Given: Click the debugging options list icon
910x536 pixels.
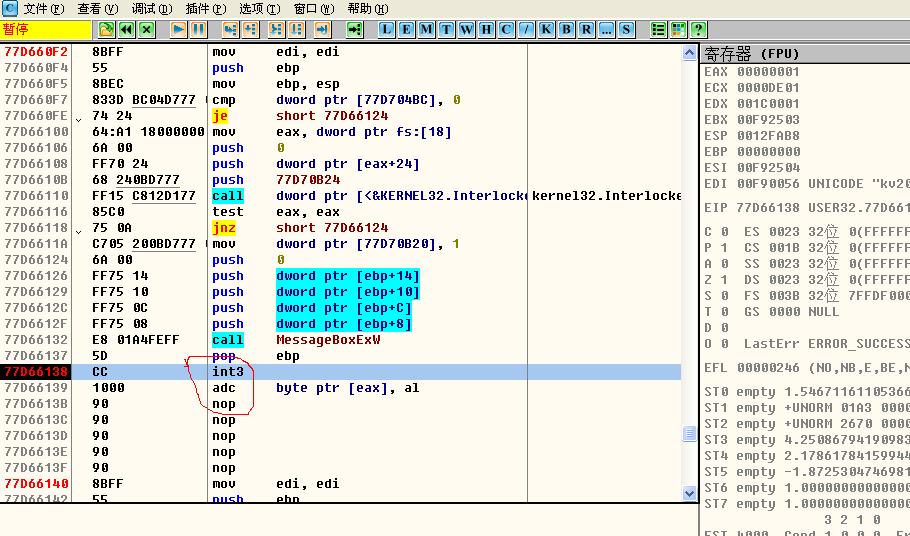Looking at the screenshot, I should (658, 30).
